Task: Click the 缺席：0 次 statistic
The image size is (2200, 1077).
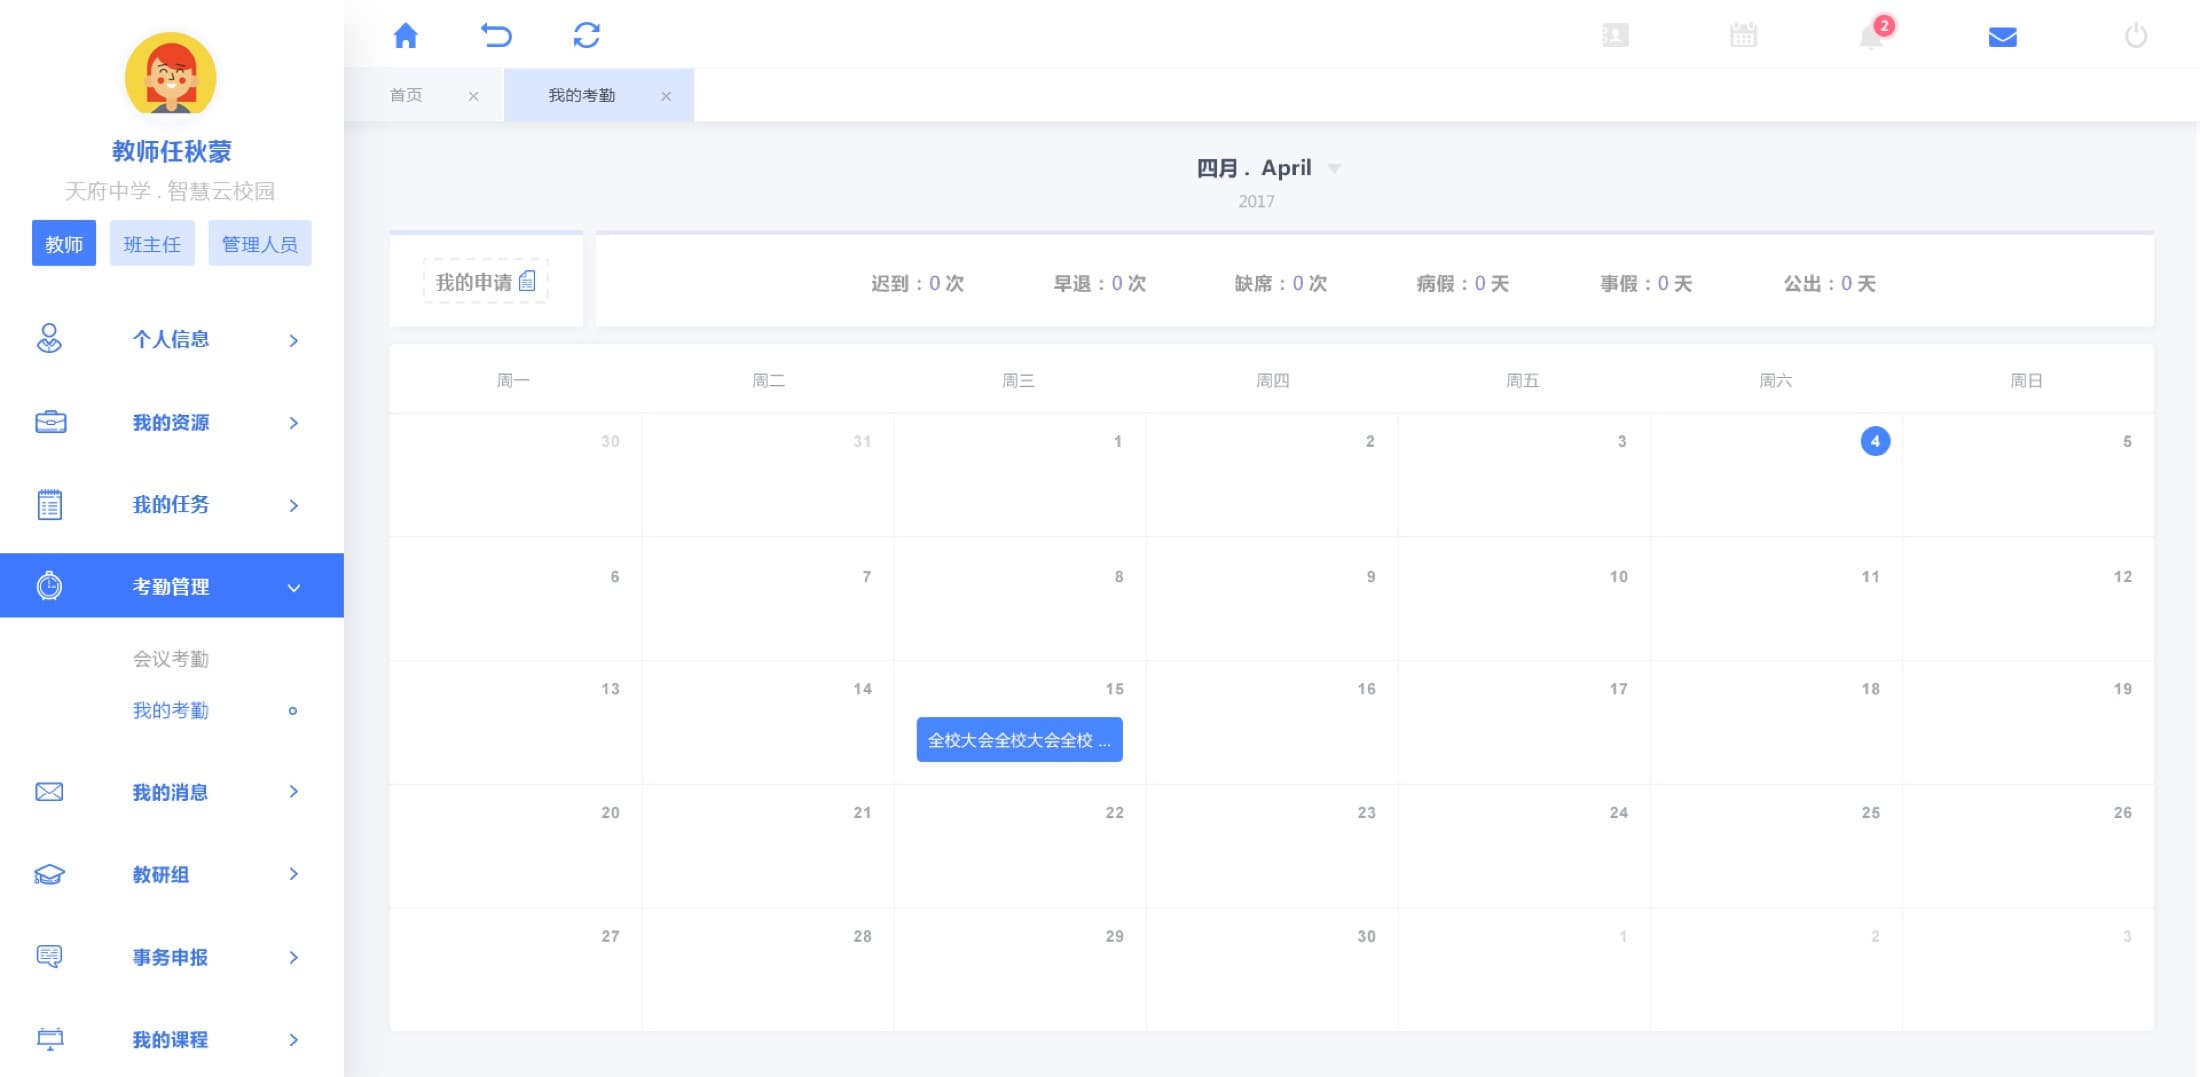Action: [1281, 284]
